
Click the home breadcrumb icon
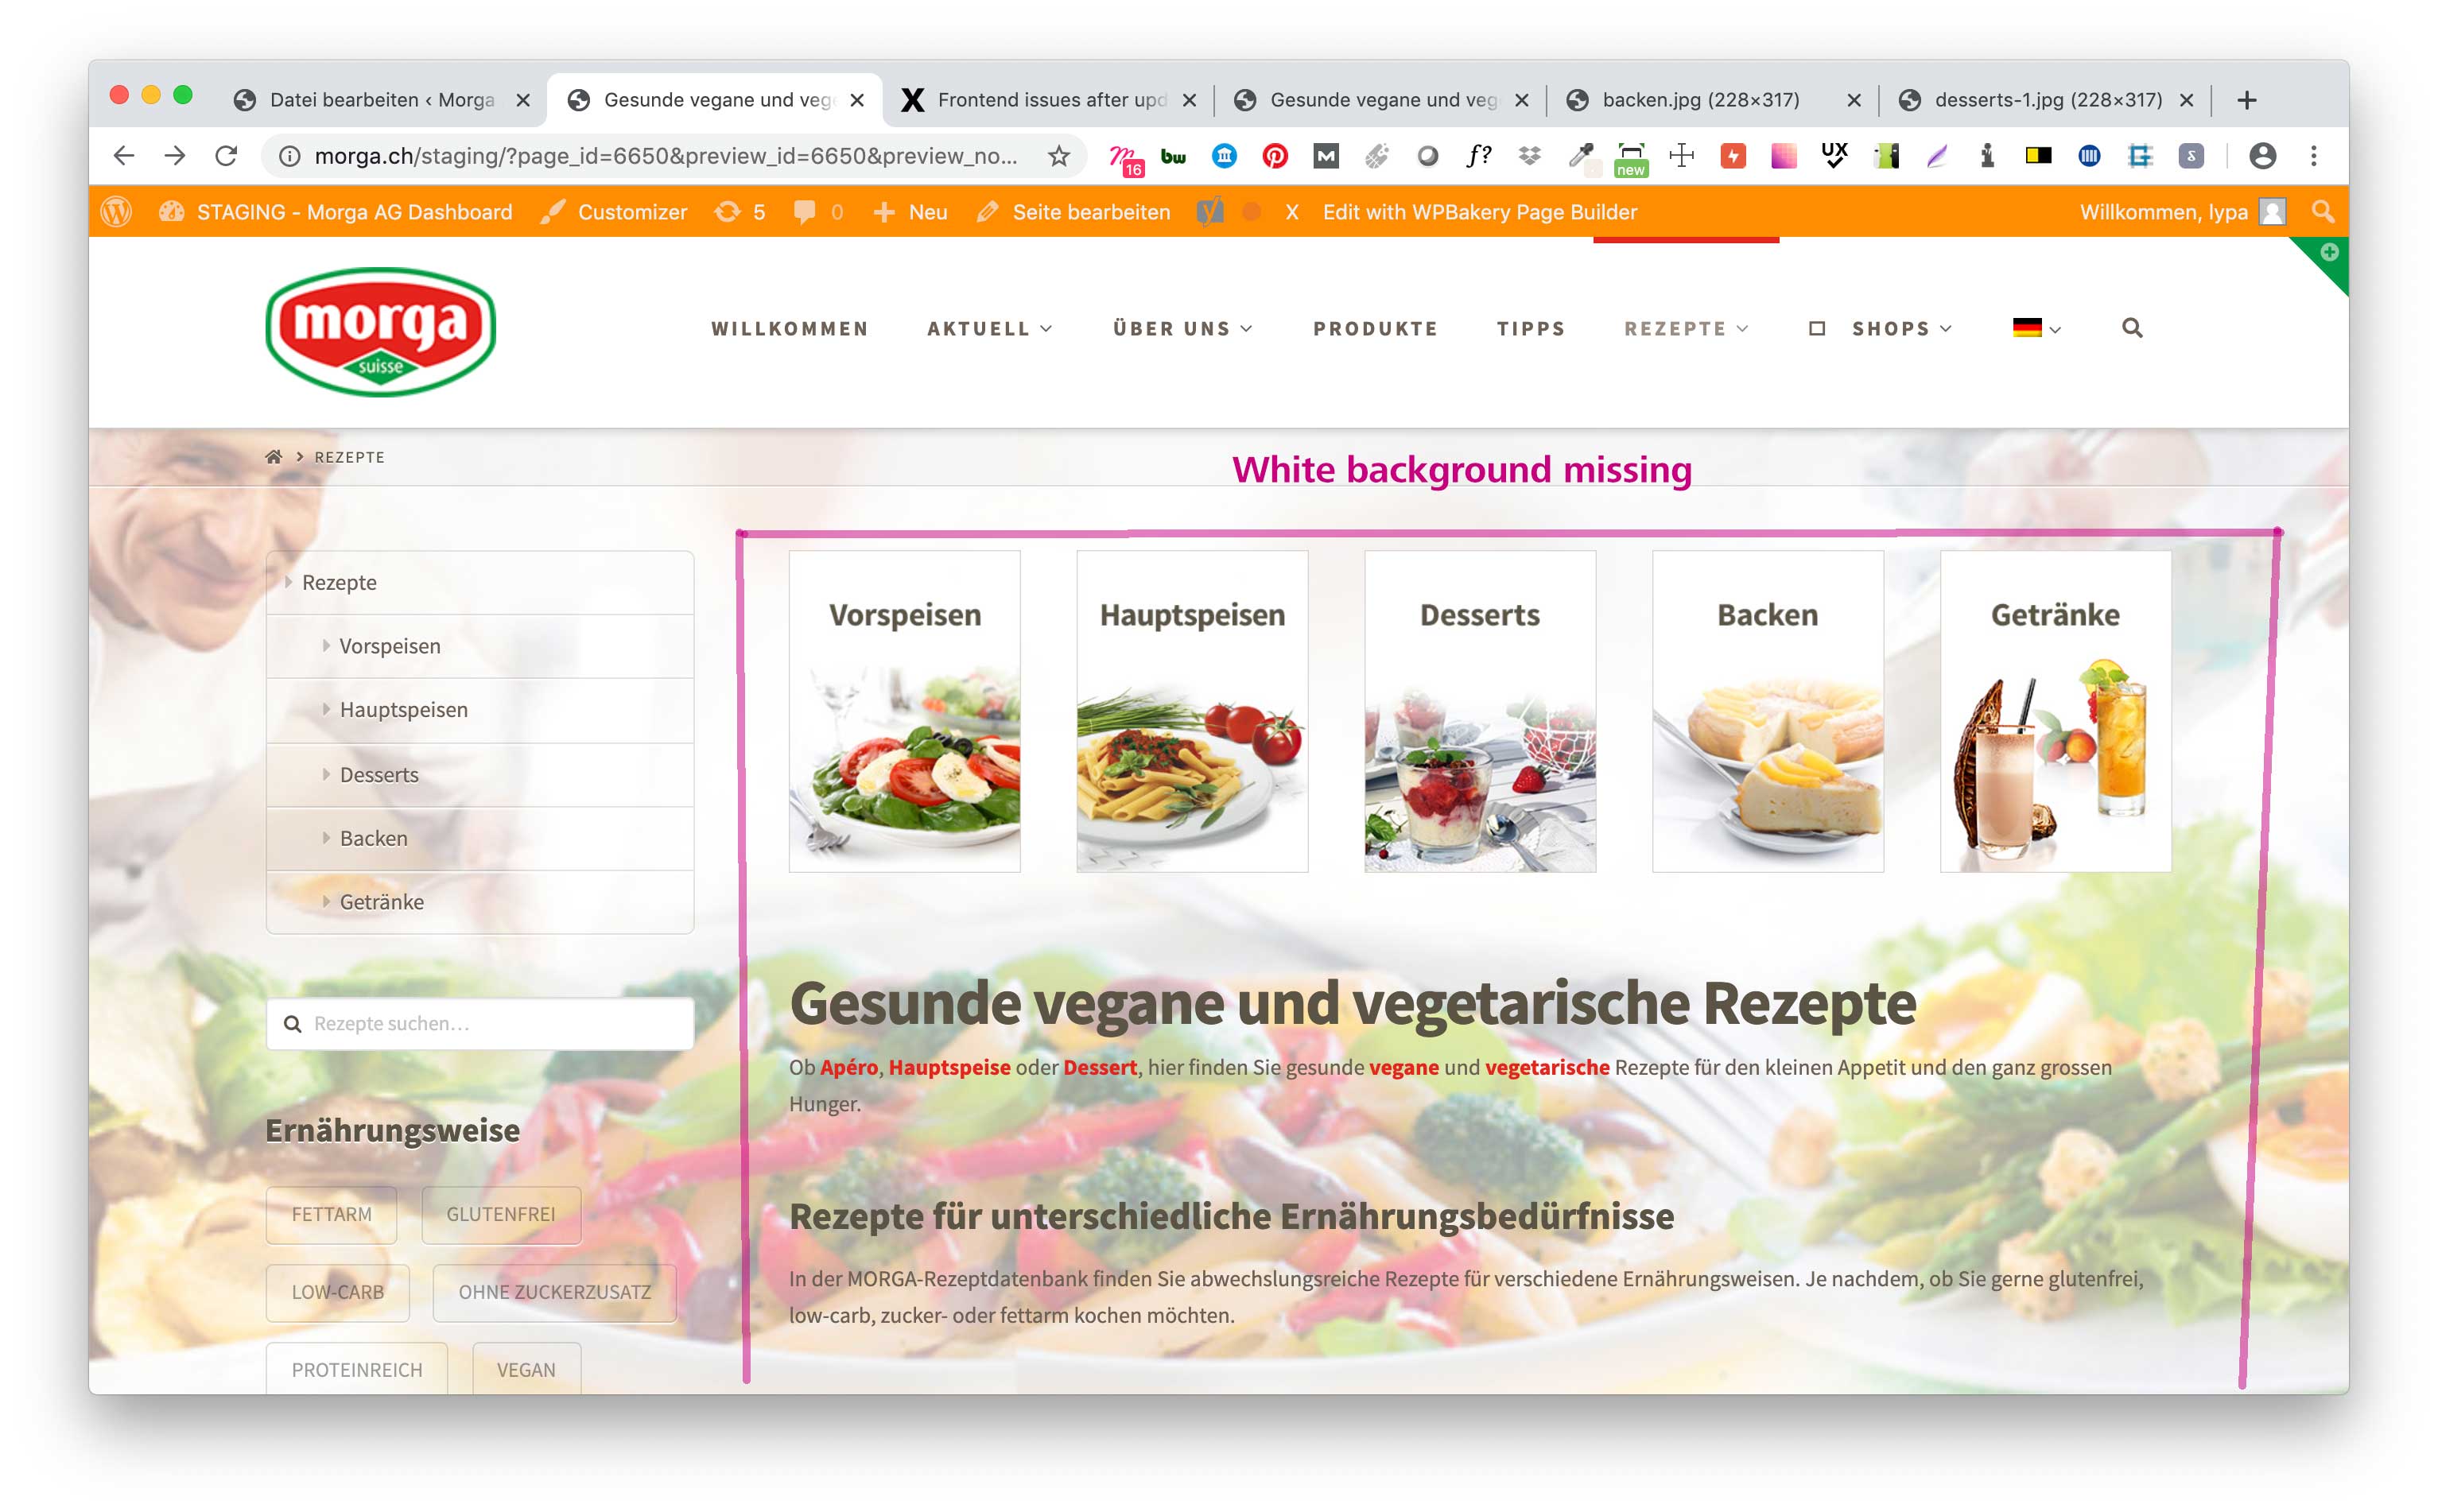(x=273, y=457)
